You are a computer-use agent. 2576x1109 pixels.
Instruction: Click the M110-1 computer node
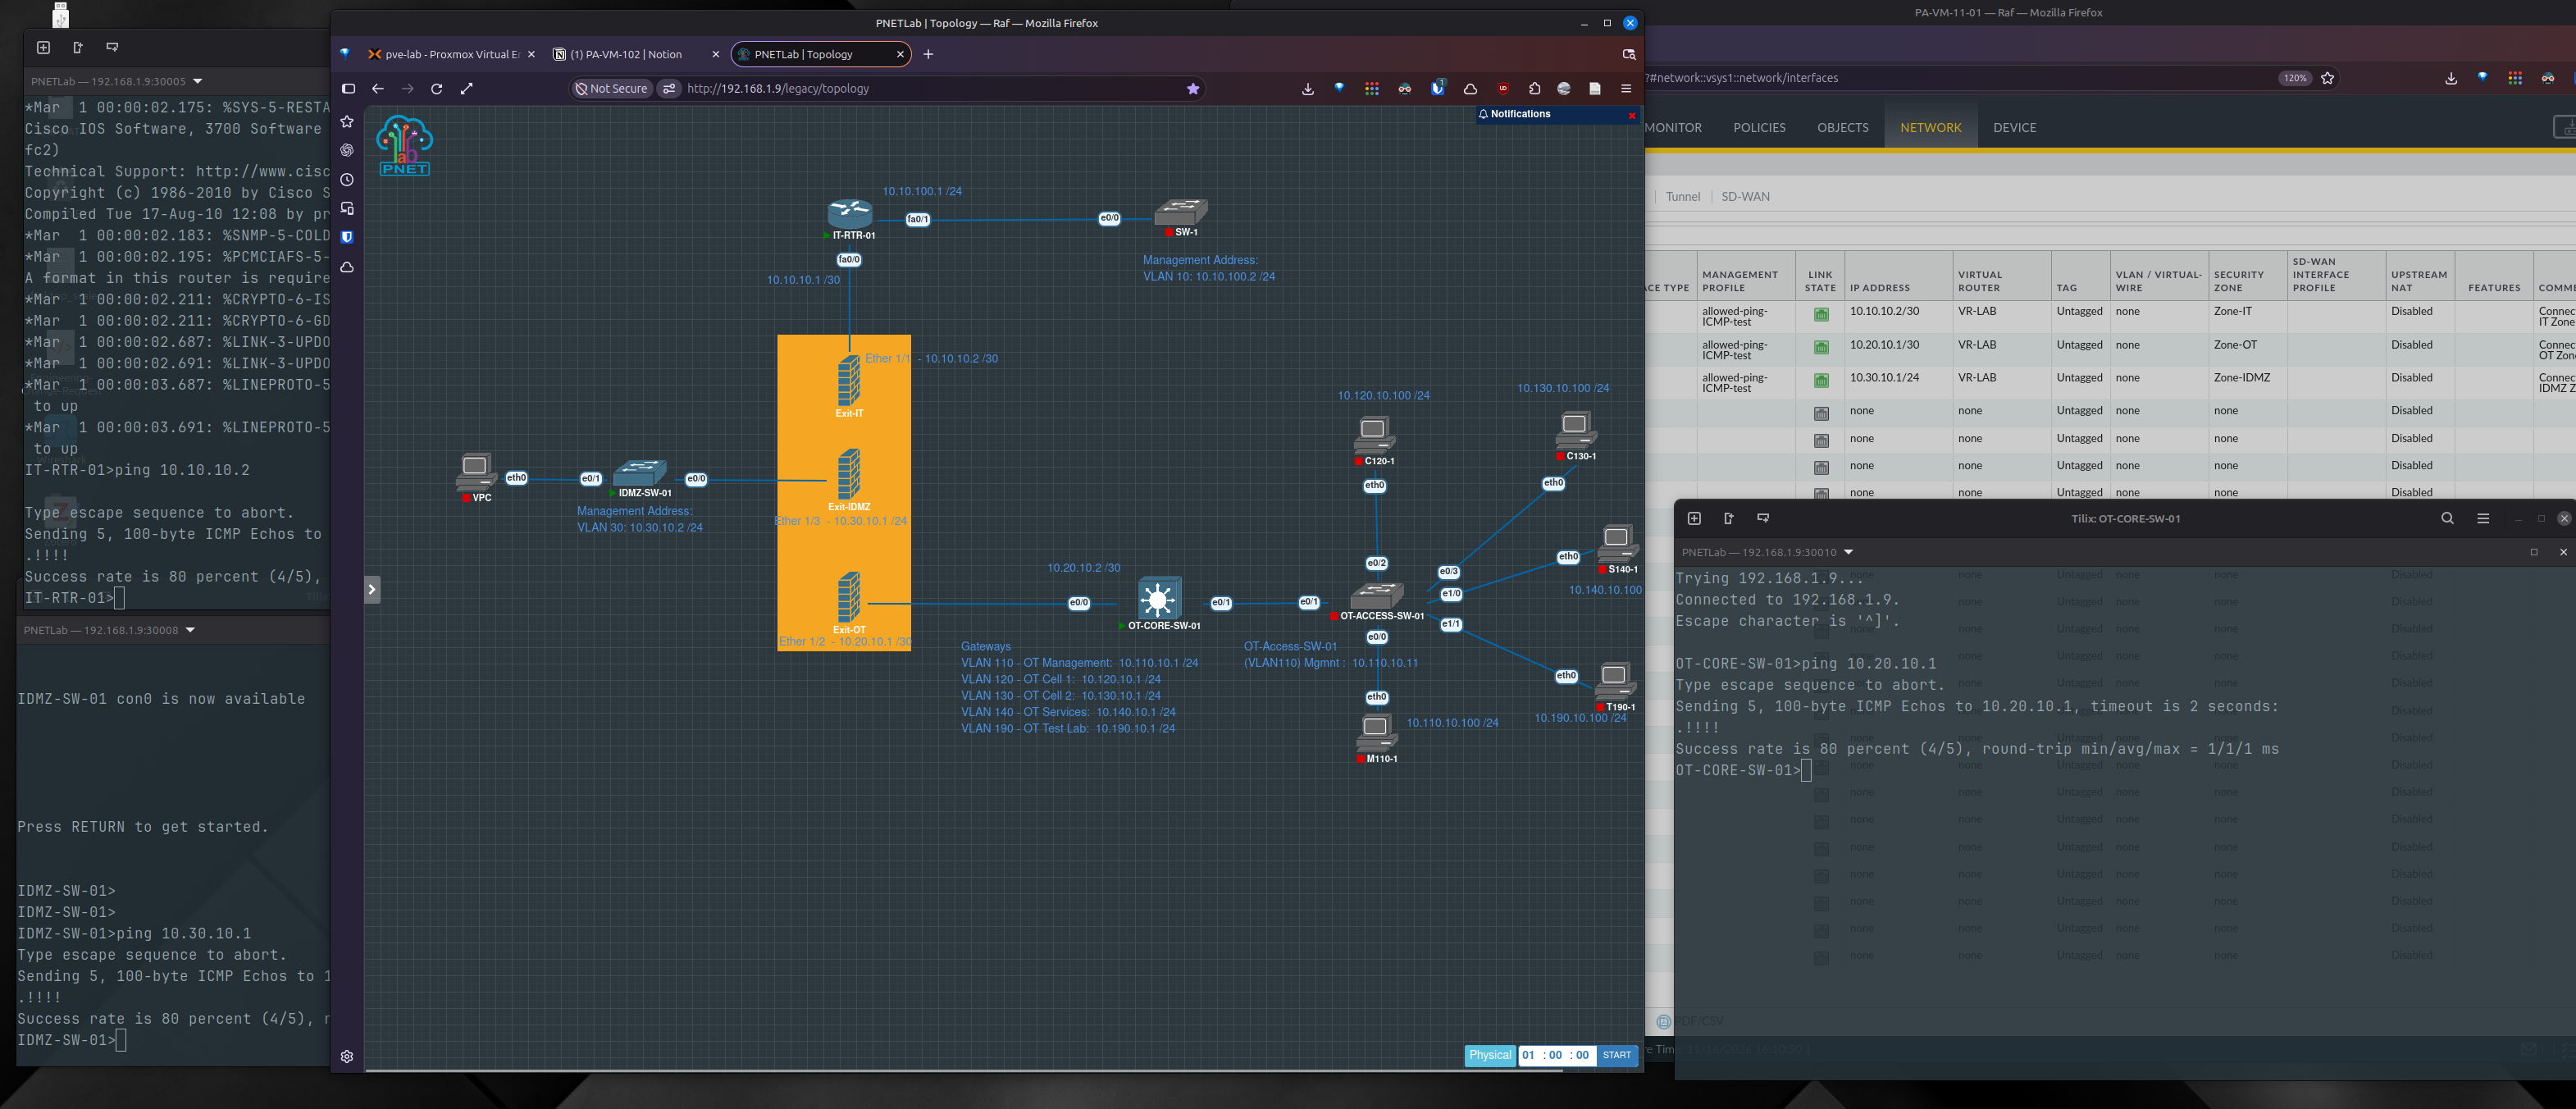click(1377, 733)
